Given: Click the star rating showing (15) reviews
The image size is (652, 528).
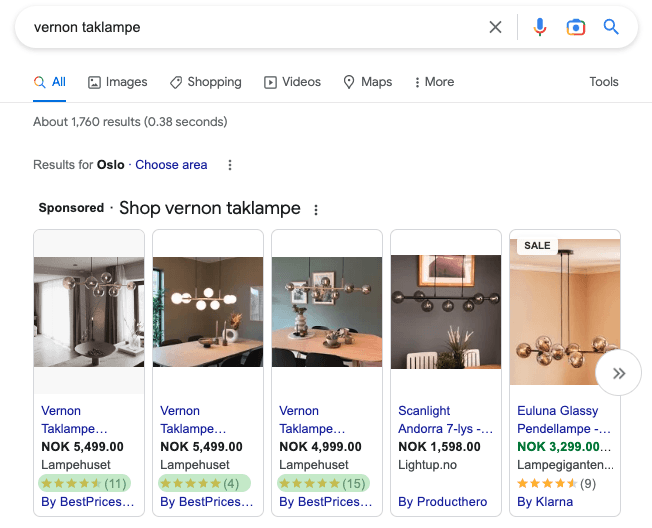Looking at the screenshot, I should [323, 484].
